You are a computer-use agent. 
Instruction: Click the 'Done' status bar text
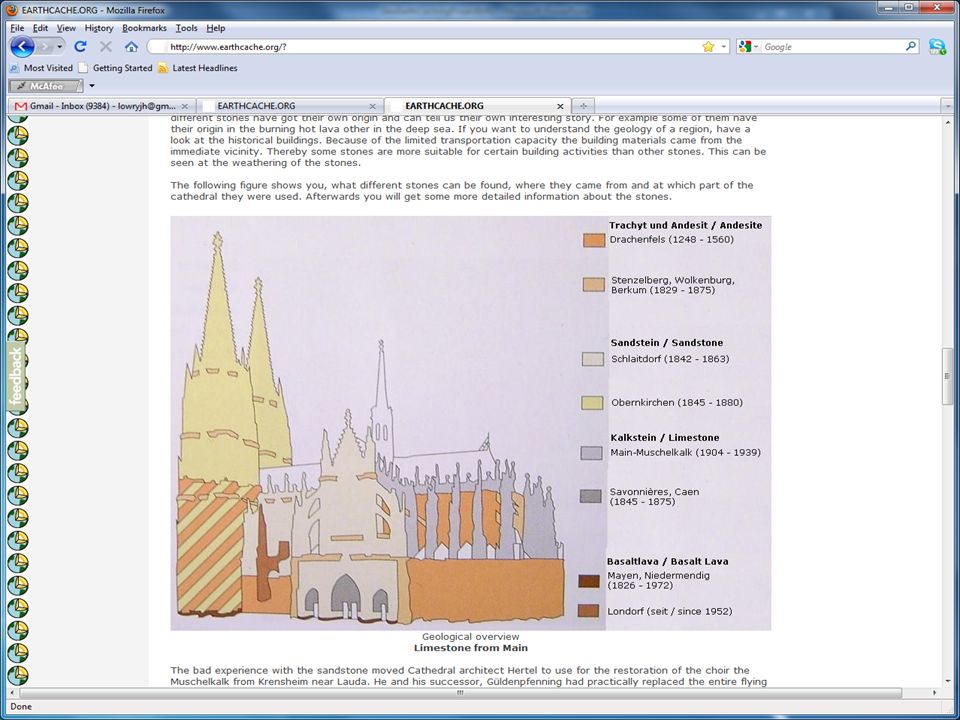[x=21, y=707]
